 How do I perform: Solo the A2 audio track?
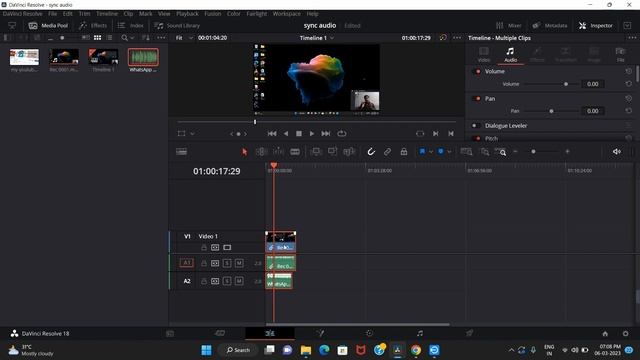click(x=227, y=281)
